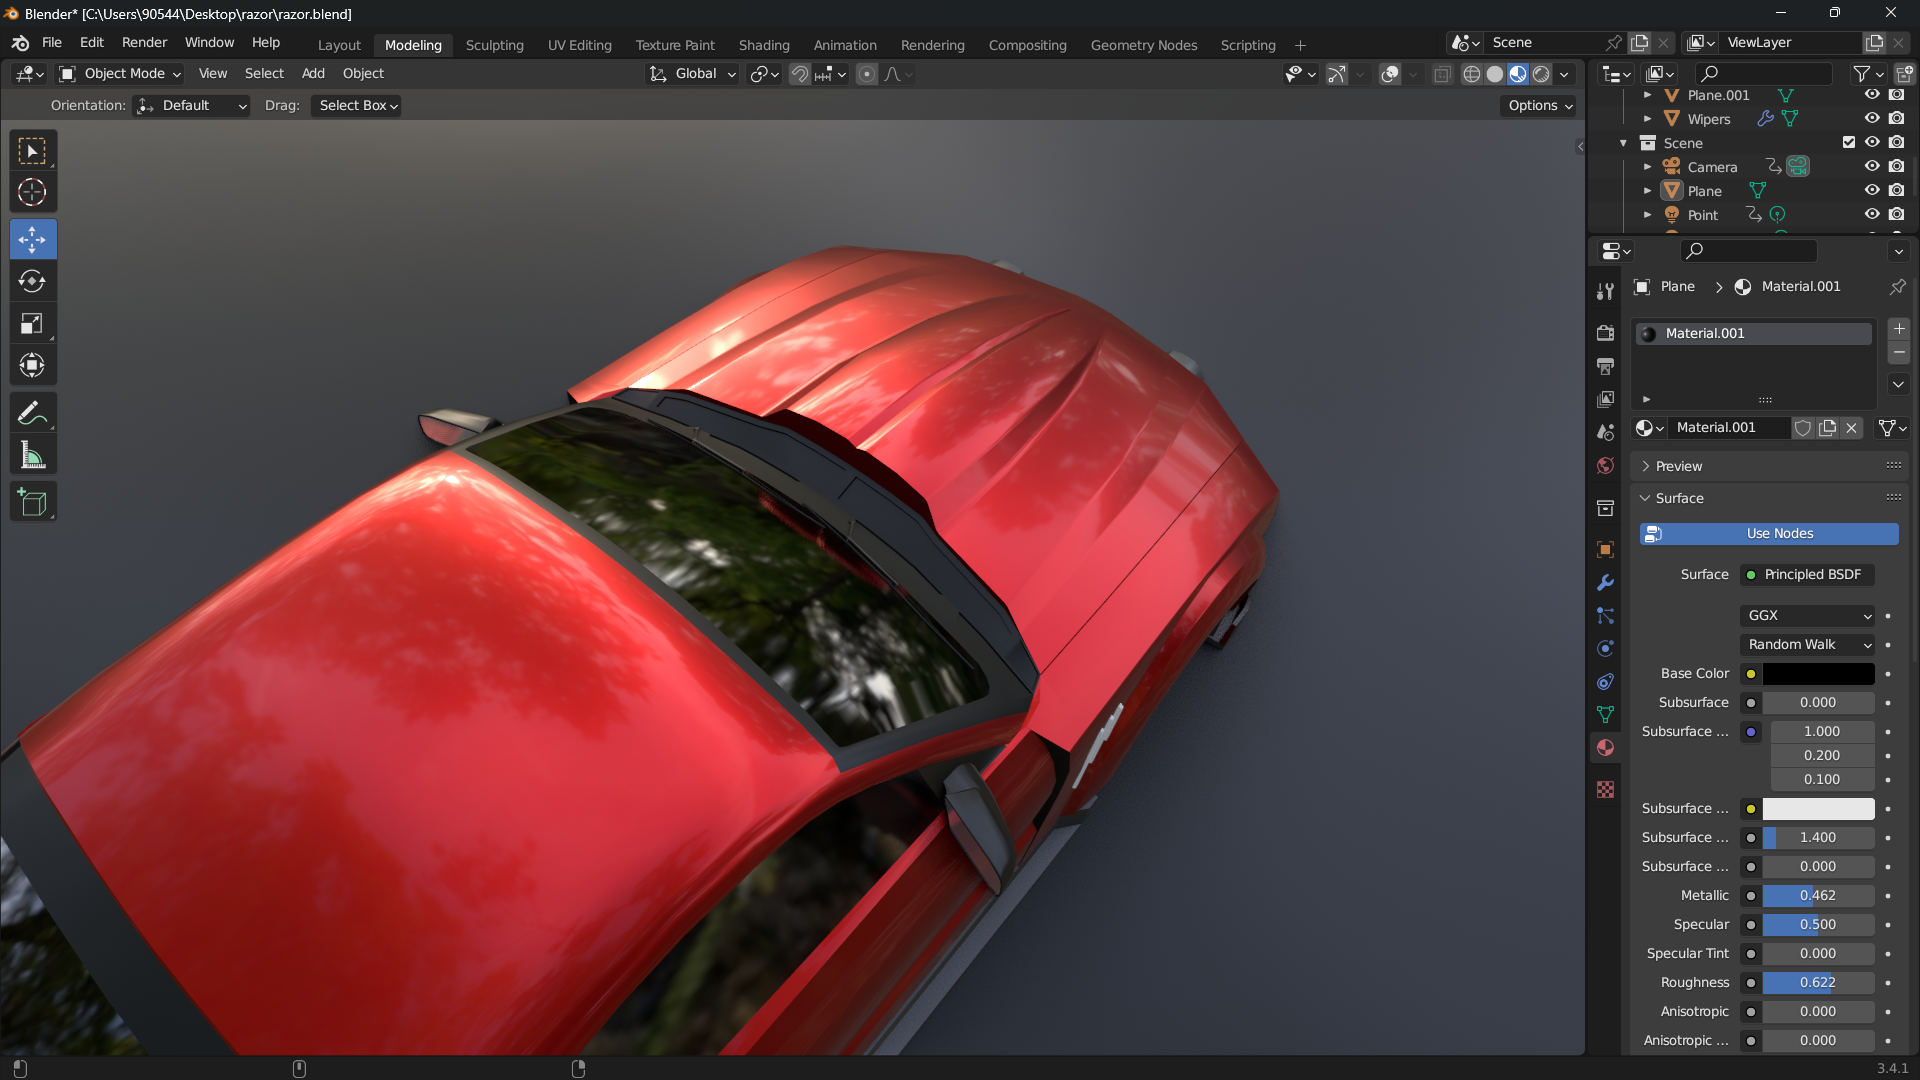Screen dimensions: 1920x1080
Task: Open the GGX distribution dropdown
Action: pyautogui.click(x=1808, y=616)
